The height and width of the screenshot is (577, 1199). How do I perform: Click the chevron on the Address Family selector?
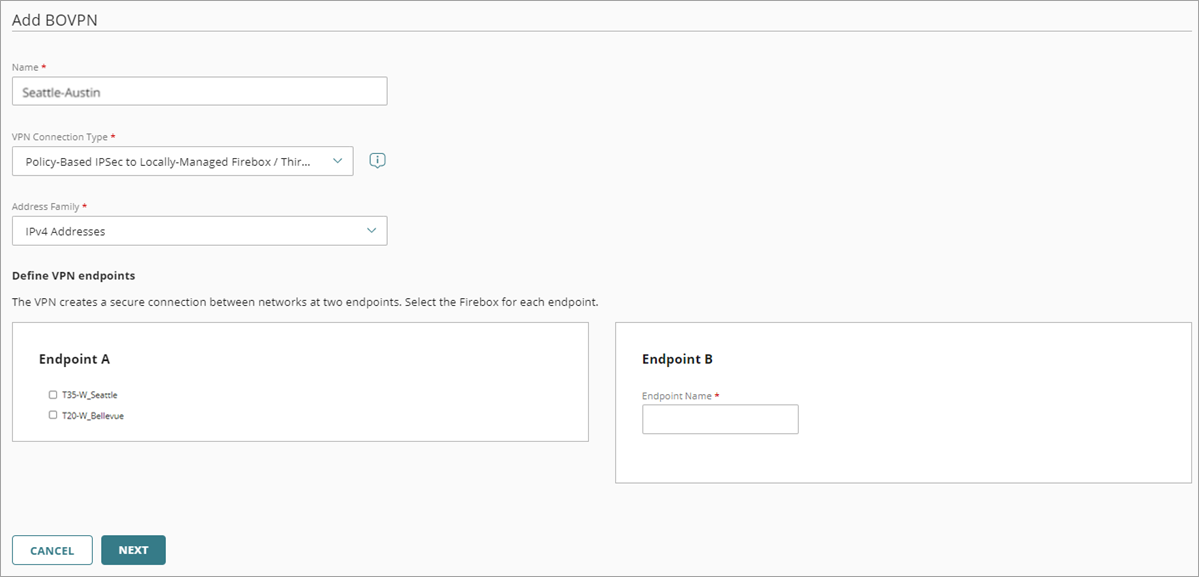pyautogui.click(x=370, y=230)
